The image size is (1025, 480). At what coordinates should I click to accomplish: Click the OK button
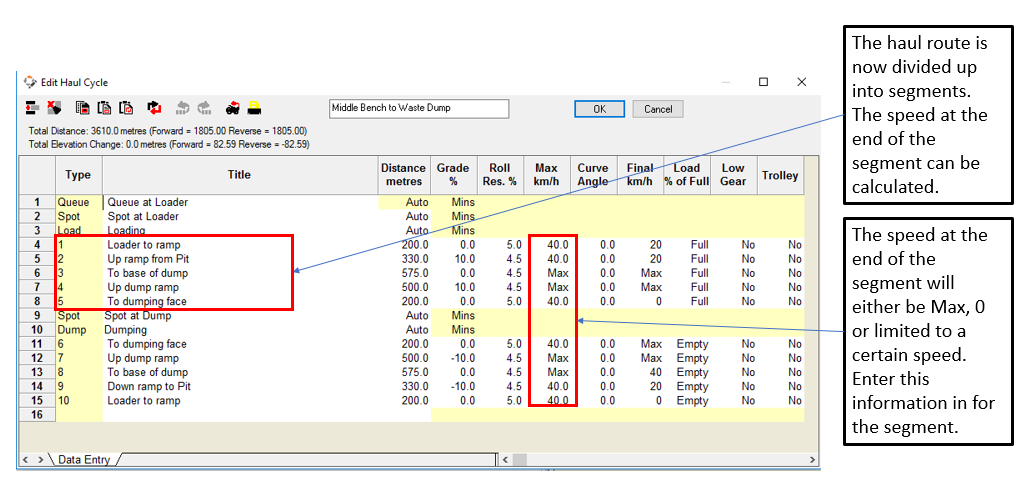(x=599, y=109)
